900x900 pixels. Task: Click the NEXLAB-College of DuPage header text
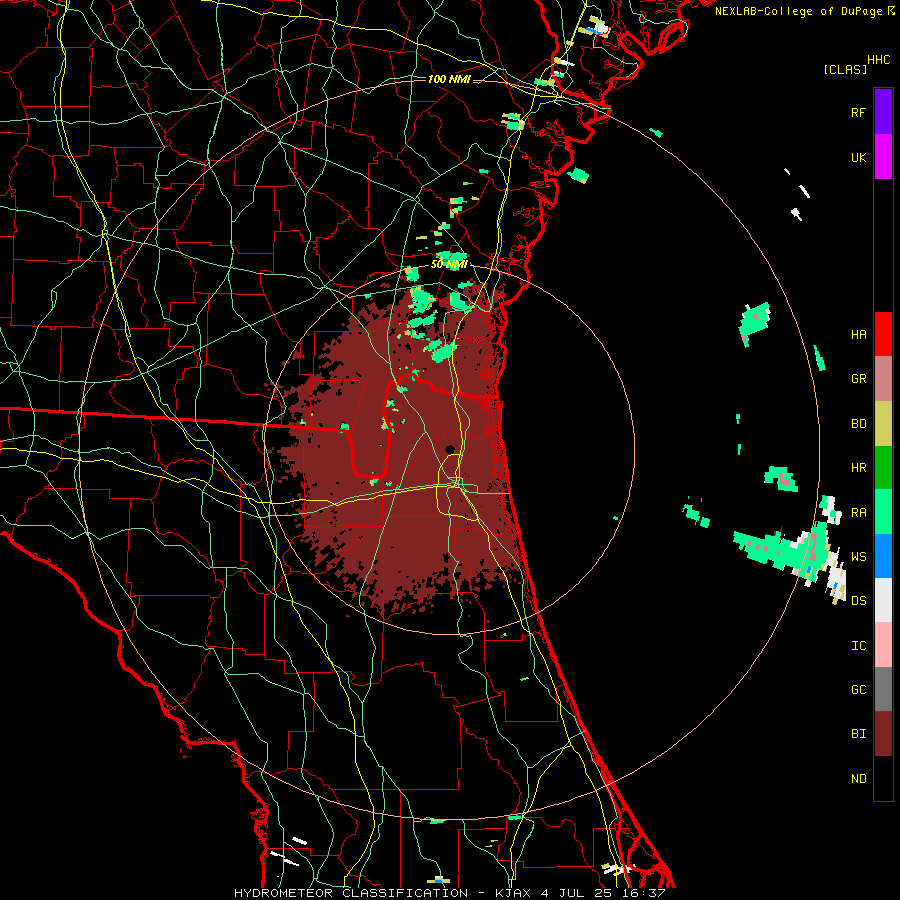coord(799,11)
